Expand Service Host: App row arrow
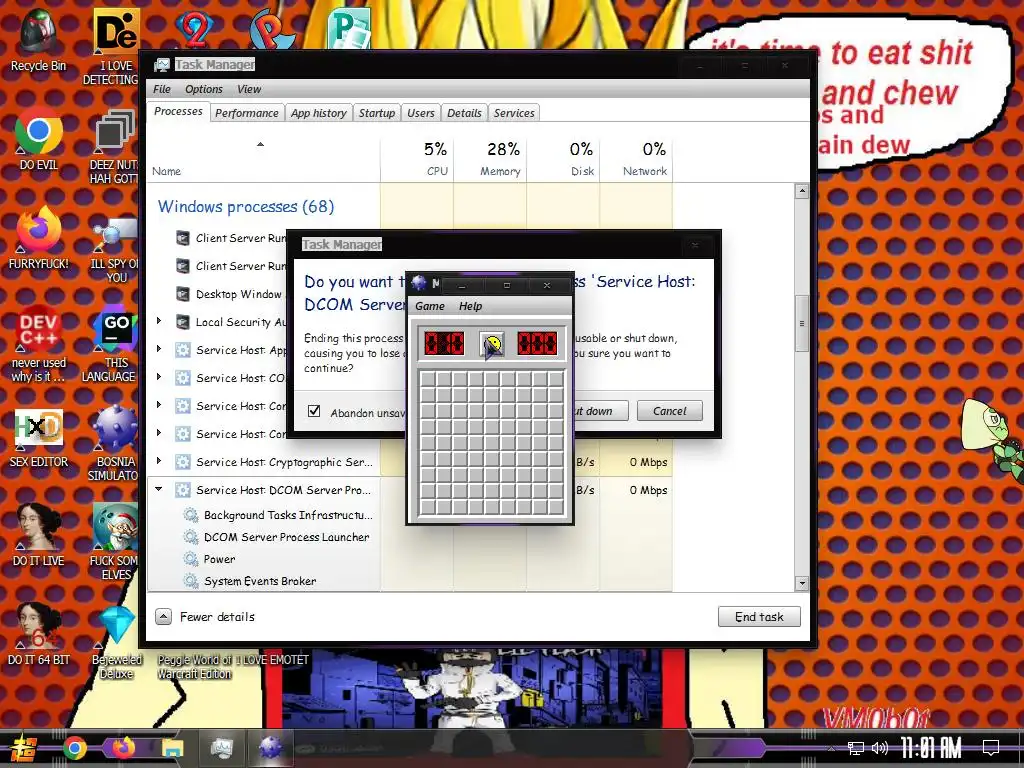Screen dimensions: 1024x768 point(159,349)
